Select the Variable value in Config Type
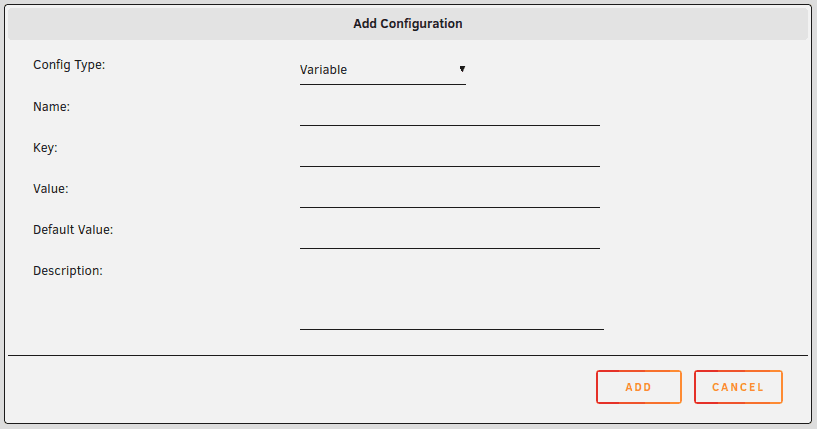Screen dimensions: 817x429 coord(324,70)
